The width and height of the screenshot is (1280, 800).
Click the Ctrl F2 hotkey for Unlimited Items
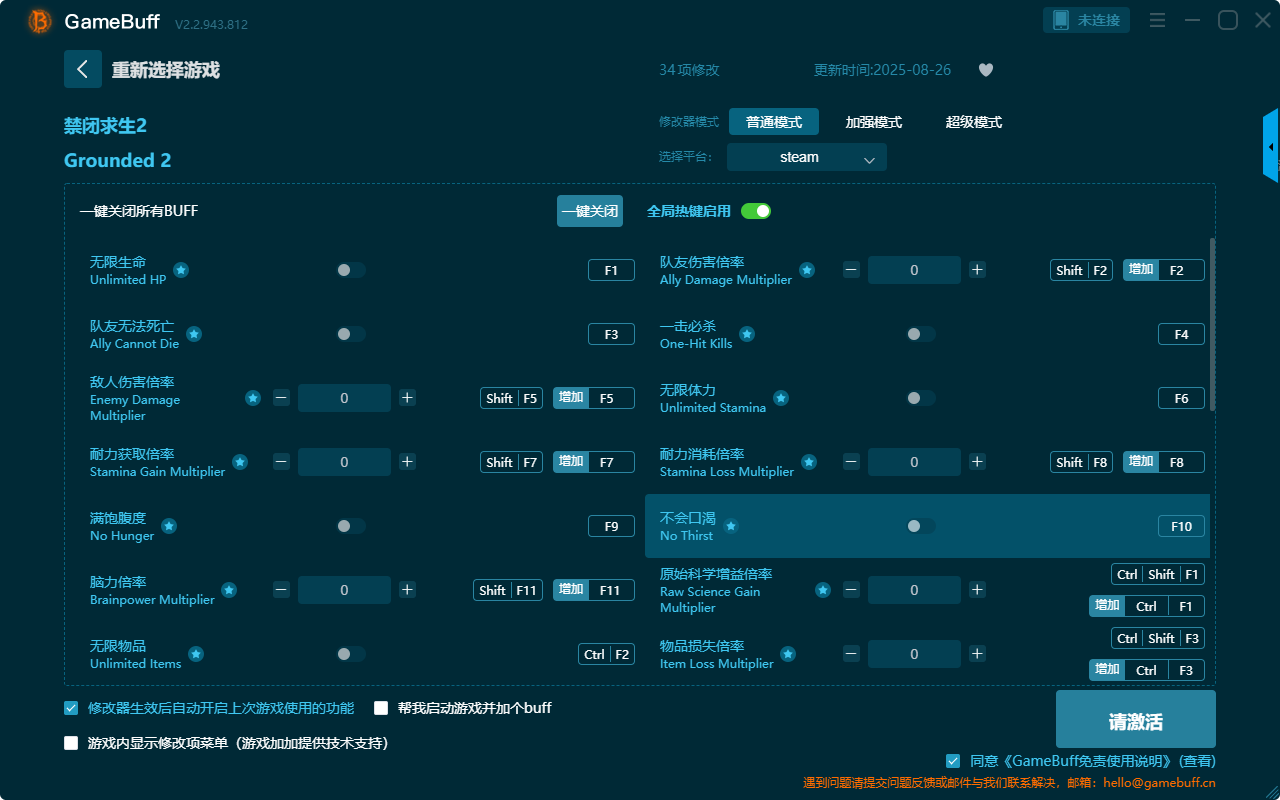coord(607,654)
